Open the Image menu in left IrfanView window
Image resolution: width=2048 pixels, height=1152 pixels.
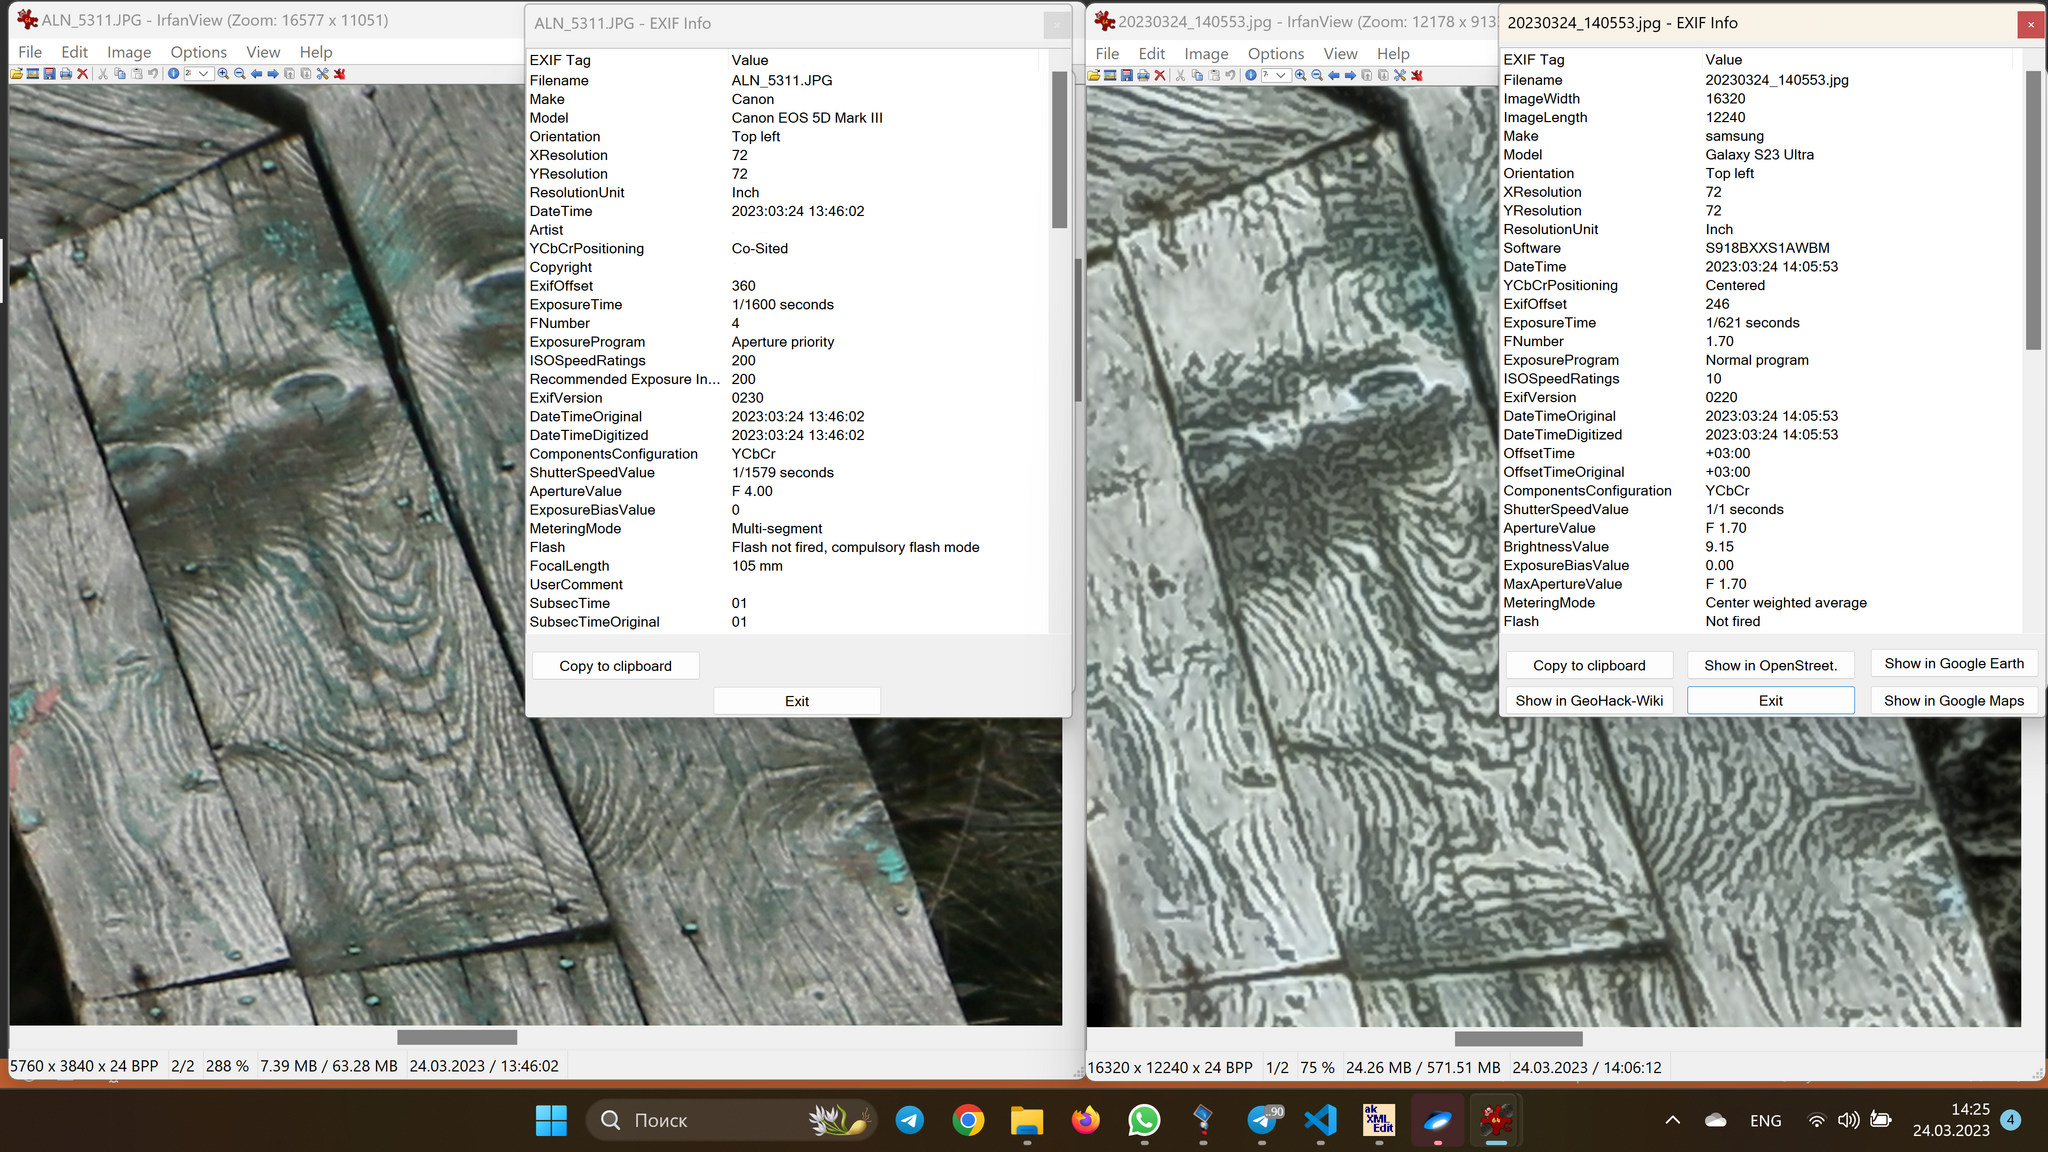[127, 52]
